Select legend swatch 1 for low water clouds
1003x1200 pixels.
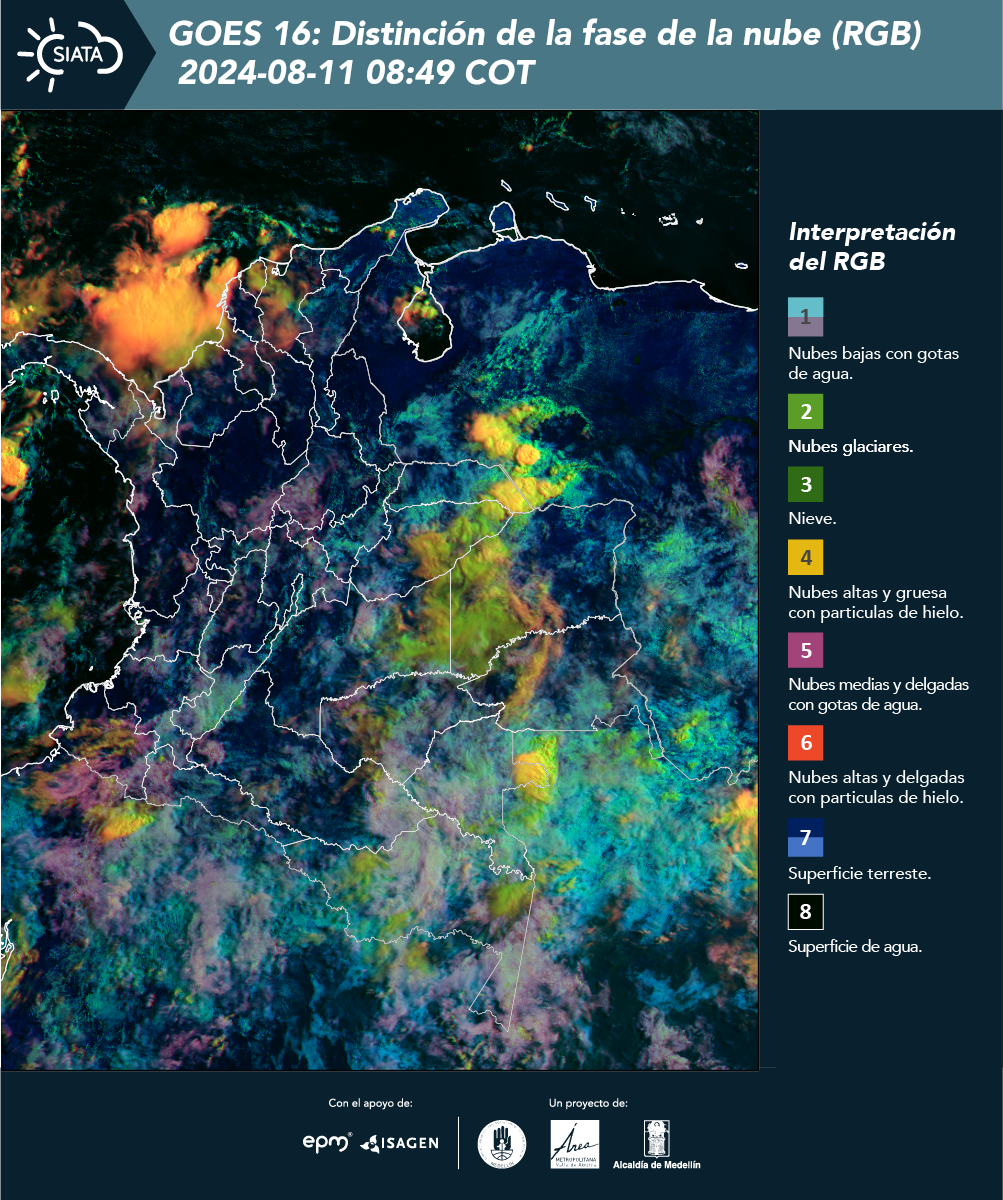(805, 317)
